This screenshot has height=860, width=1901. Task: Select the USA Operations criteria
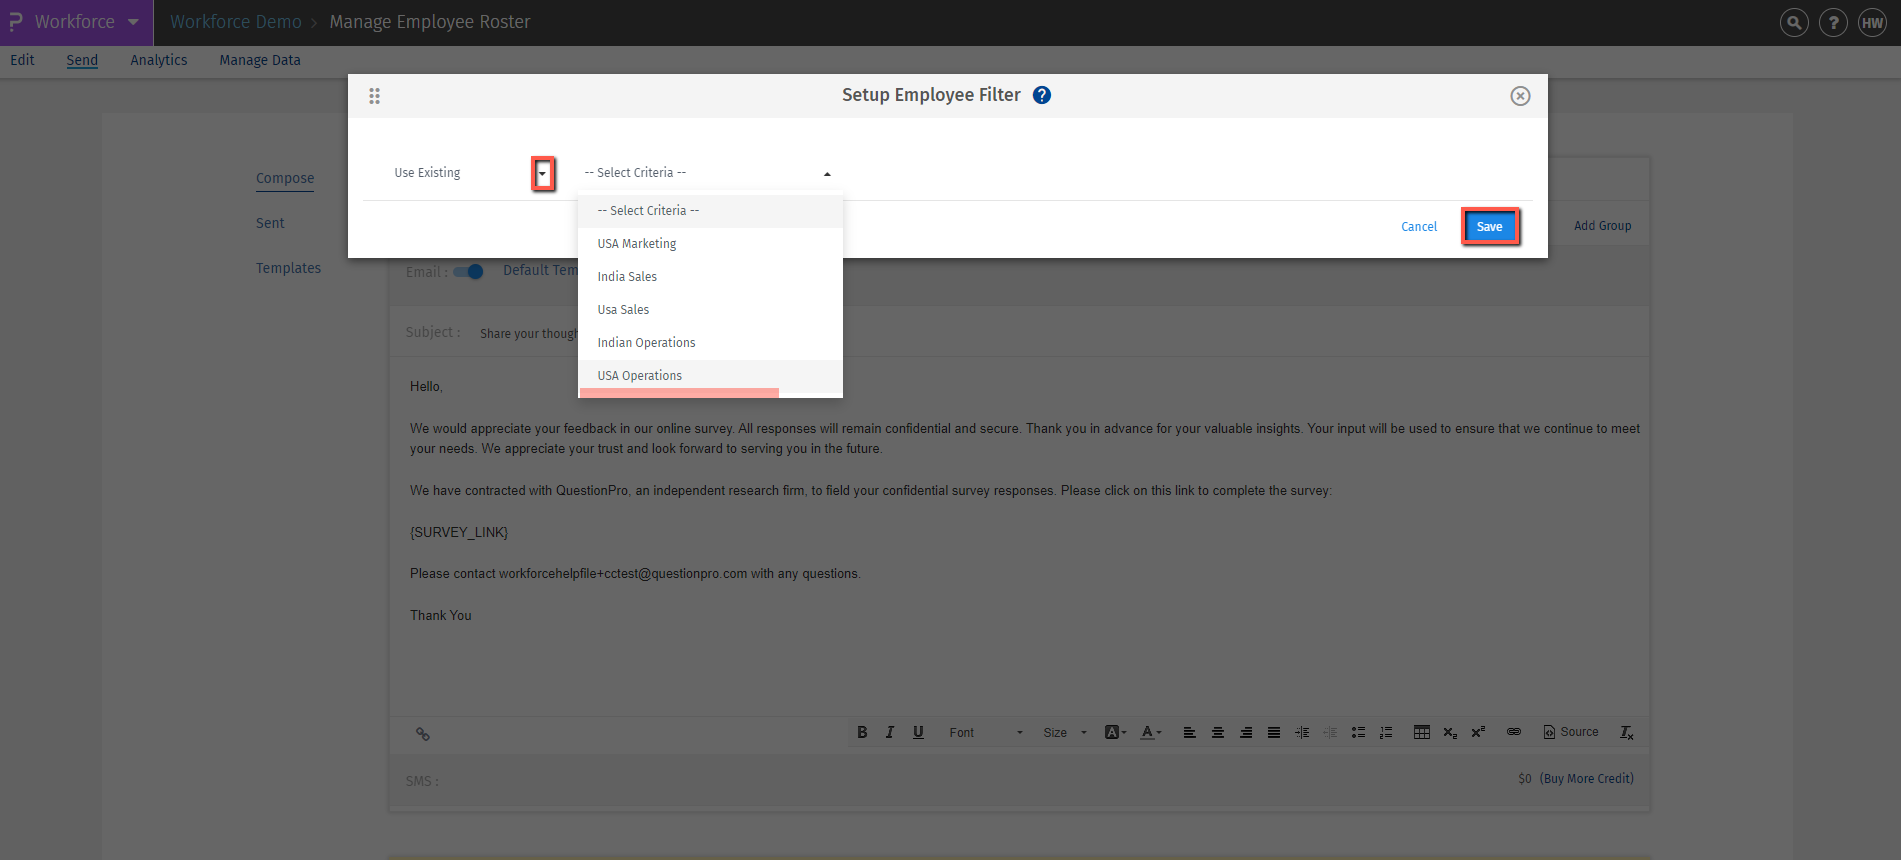click(710, 376)
